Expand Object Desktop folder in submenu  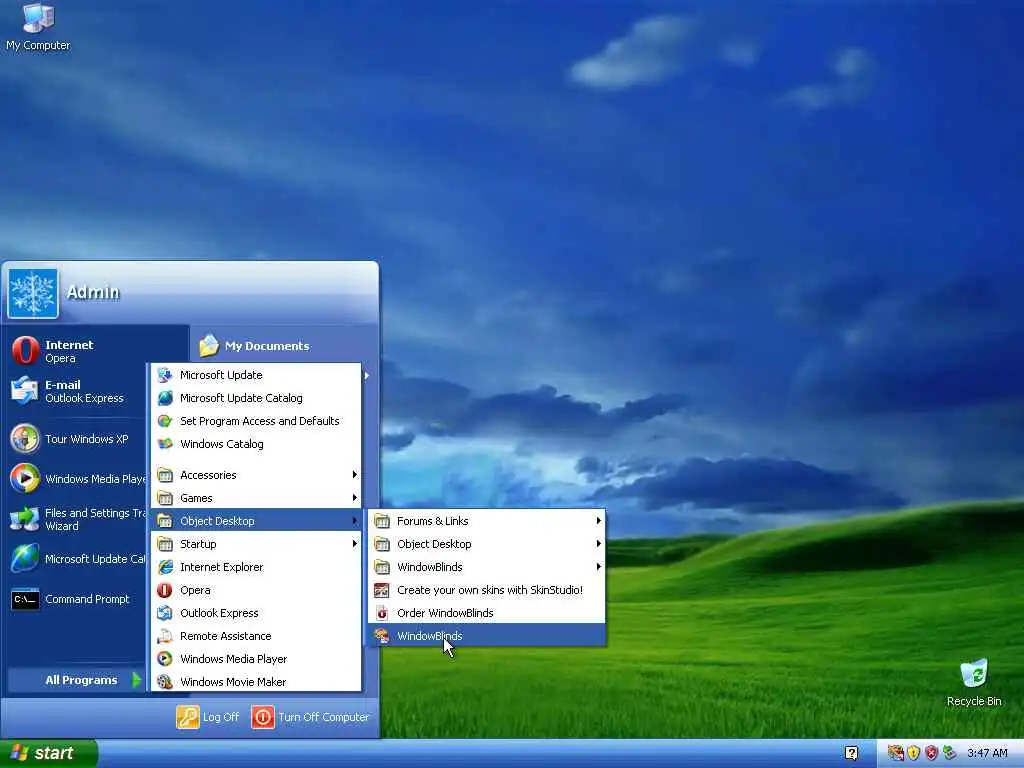pyautogui.click(x=487, y=543)
